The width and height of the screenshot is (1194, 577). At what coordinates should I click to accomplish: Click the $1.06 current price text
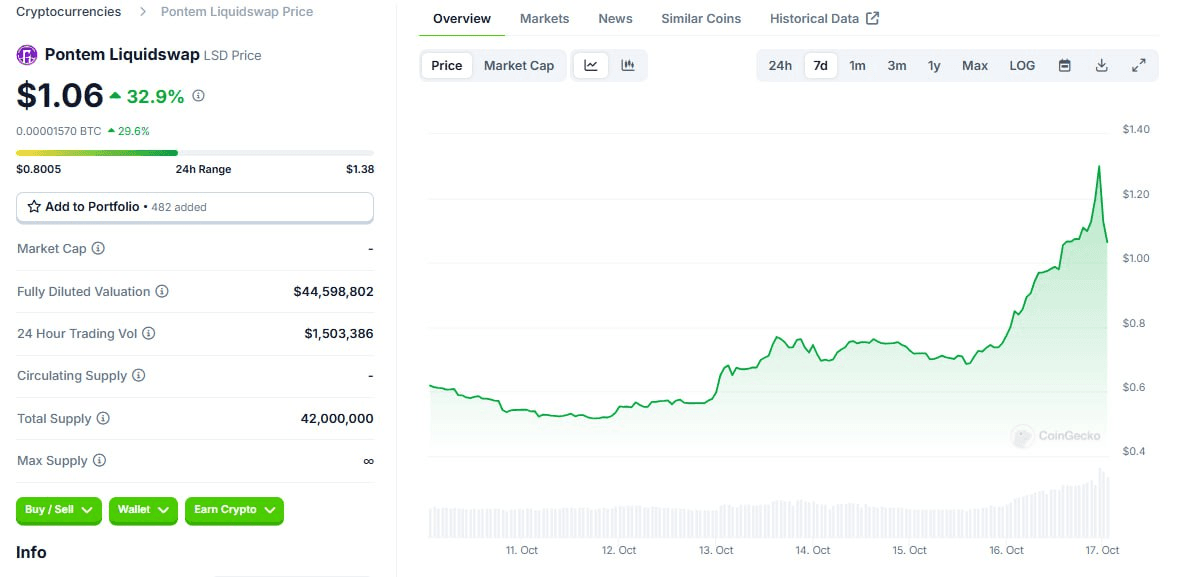[x=59, y=95]
